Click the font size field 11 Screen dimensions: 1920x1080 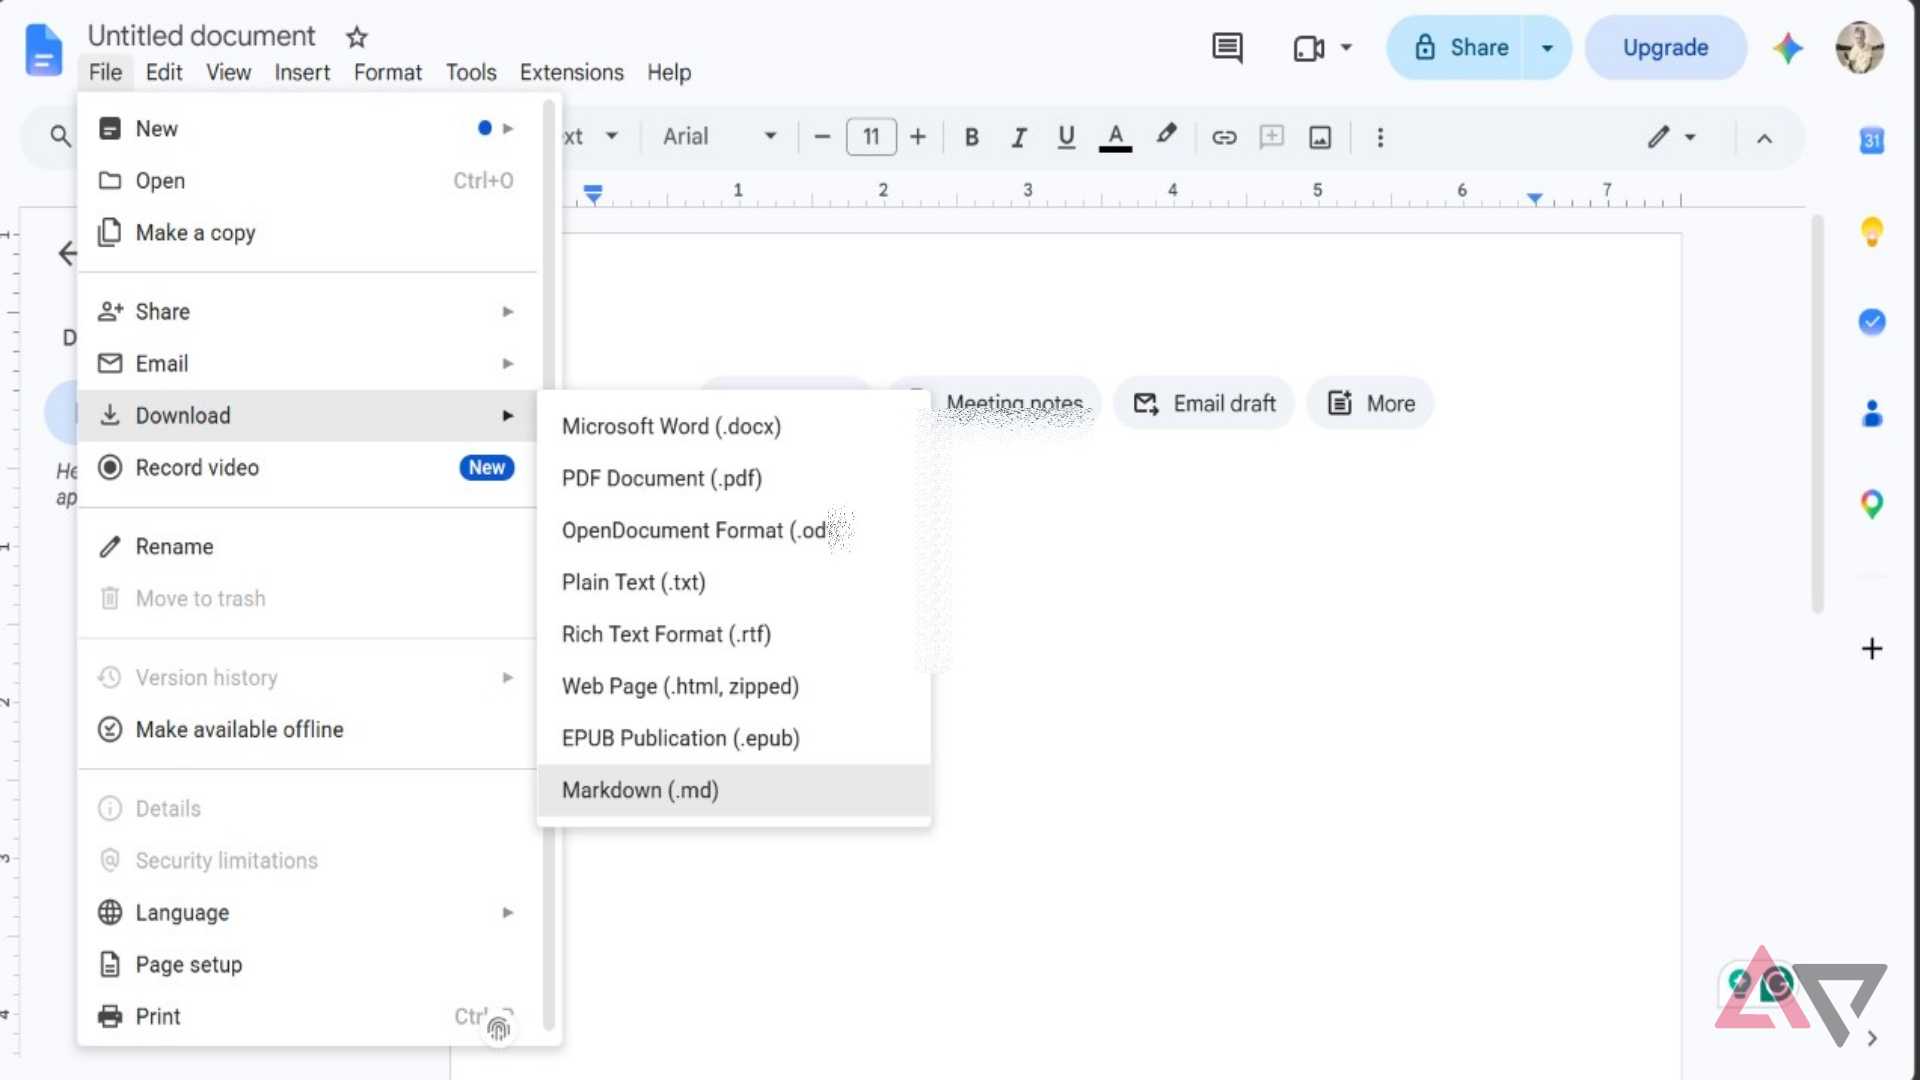[x=871, y=137]
